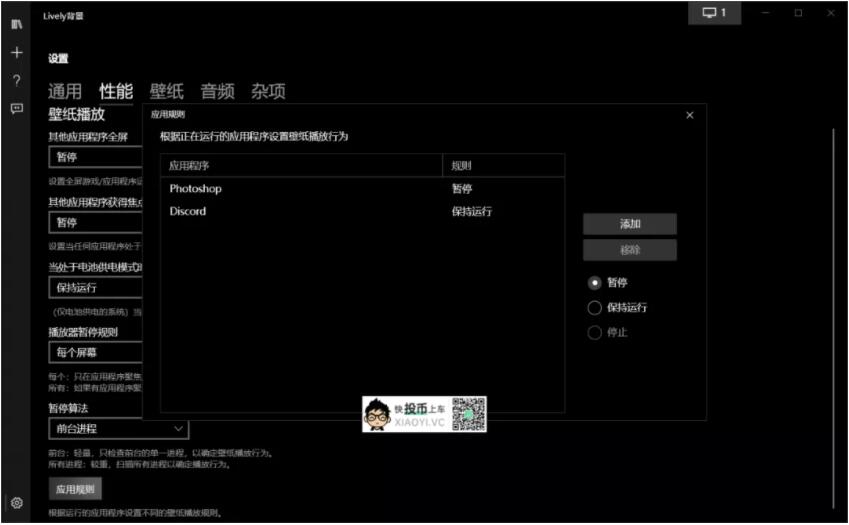Open help via the question mark icon
Viewport: 849px width, 525px height.
click(x=17, y=81)
